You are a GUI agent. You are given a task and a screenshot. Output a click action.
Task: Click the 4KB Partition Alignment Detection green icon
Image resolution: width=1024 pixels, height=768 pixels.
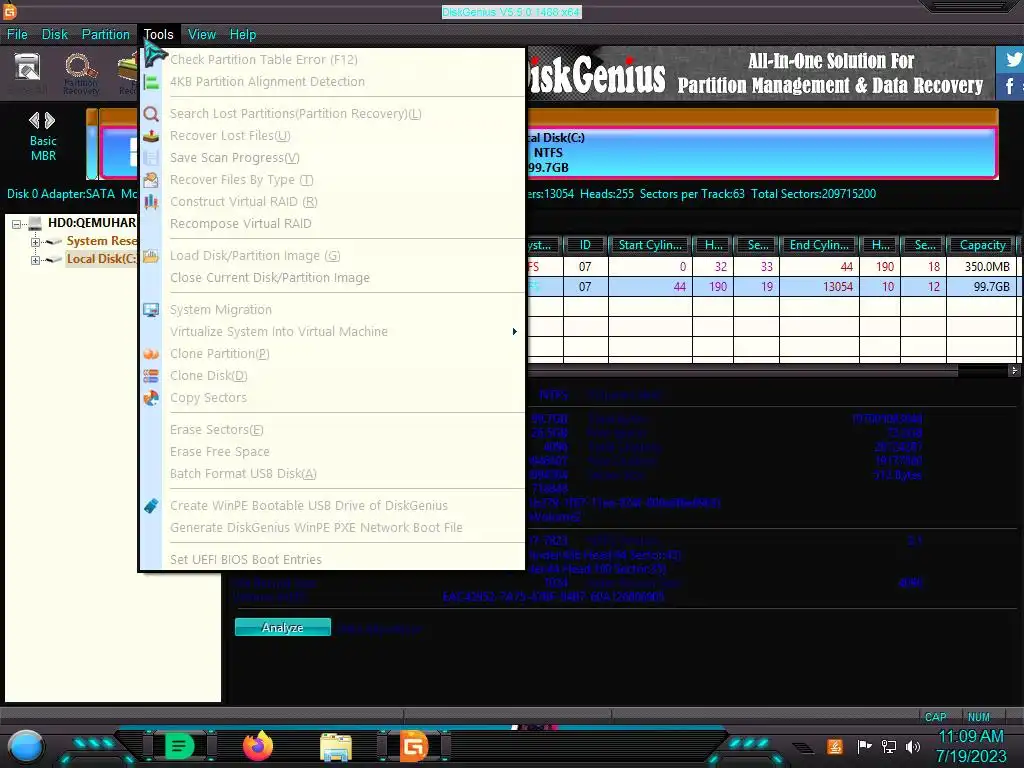coord(151,82)
